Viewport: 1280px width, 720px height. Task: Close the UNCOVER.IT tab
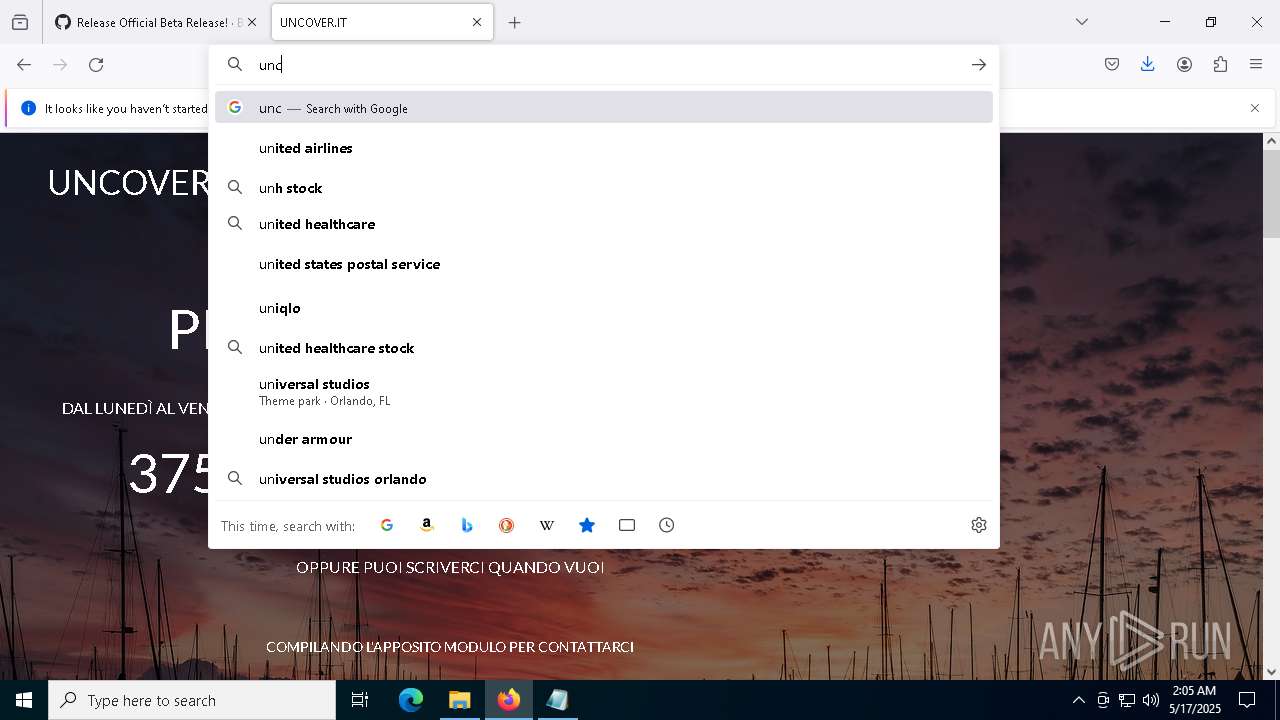point(477,22)
